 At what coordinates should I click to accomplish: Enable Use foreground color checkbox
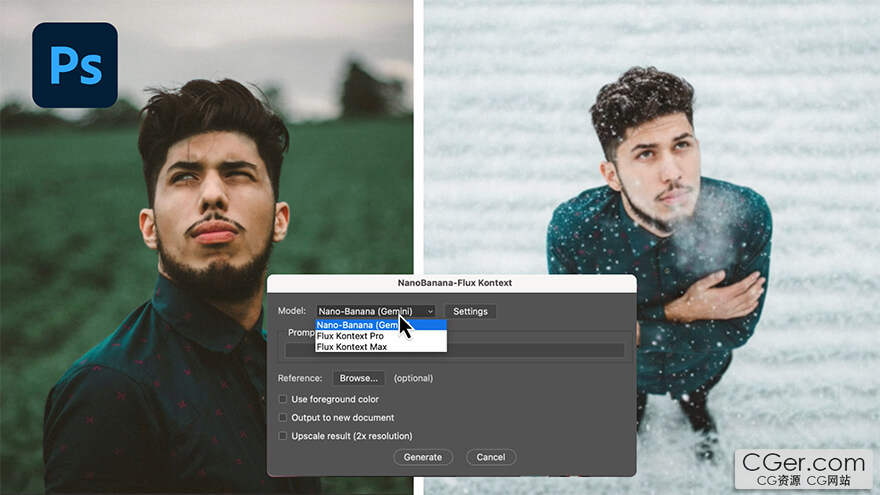(283, 399)
